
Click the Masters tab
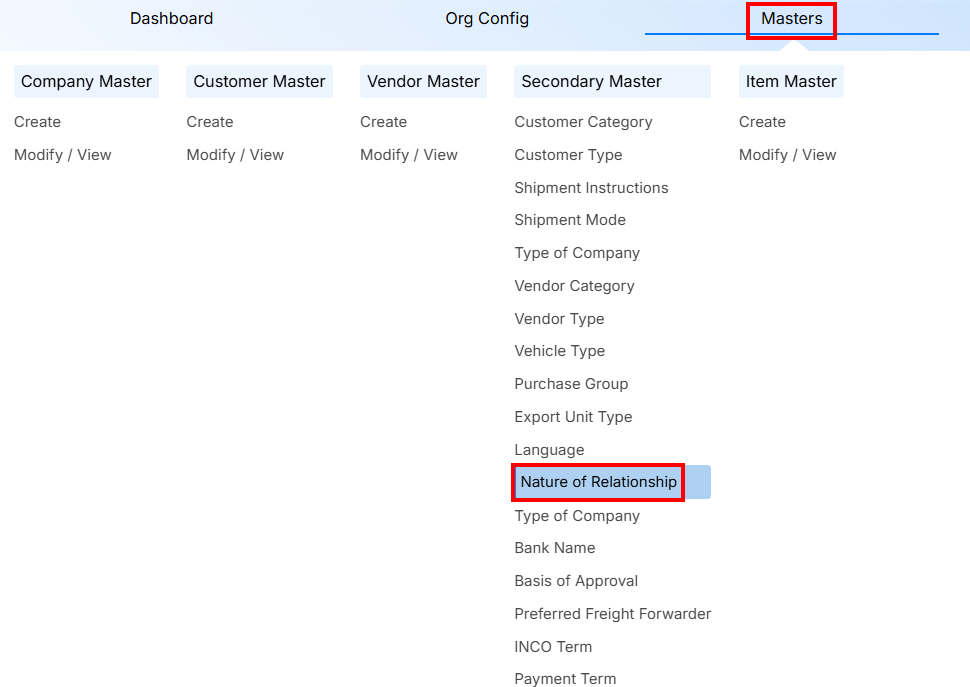pos(791,19)
